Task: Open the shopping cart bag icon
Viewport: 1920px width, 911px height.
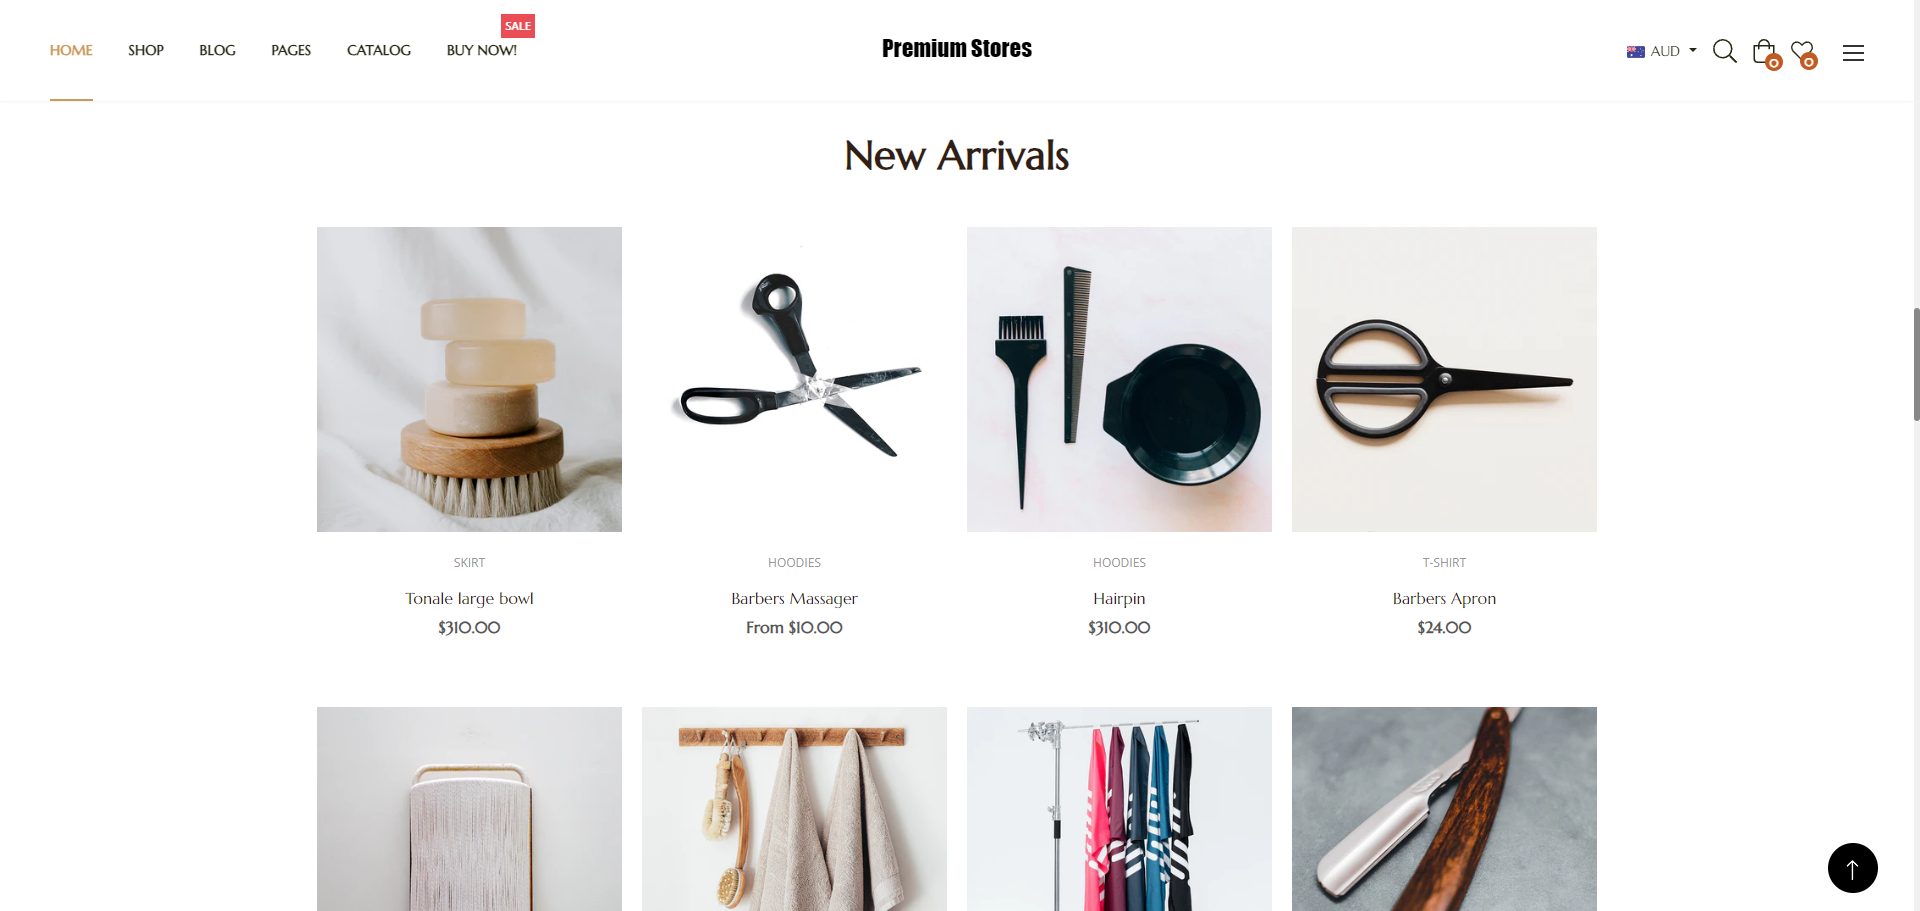Action: (1766, 53)
